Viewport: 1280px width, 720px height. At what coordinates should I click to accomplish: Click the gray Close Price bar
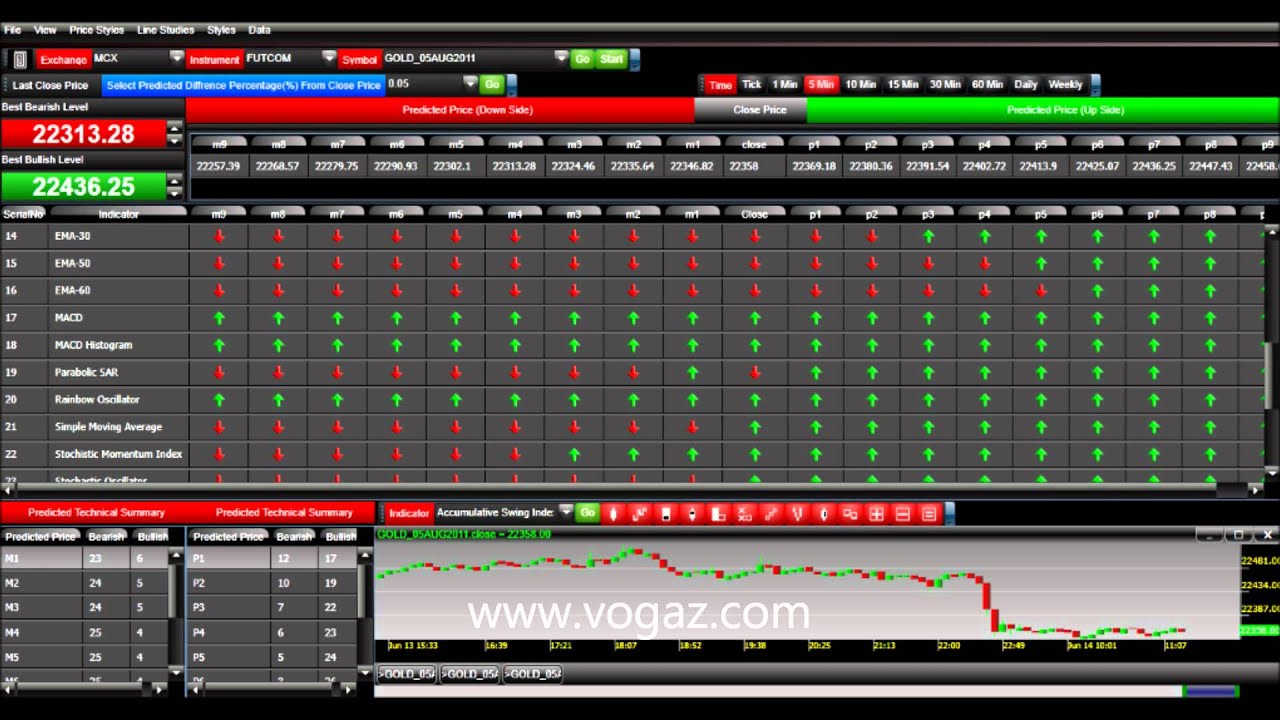point(750,110)
